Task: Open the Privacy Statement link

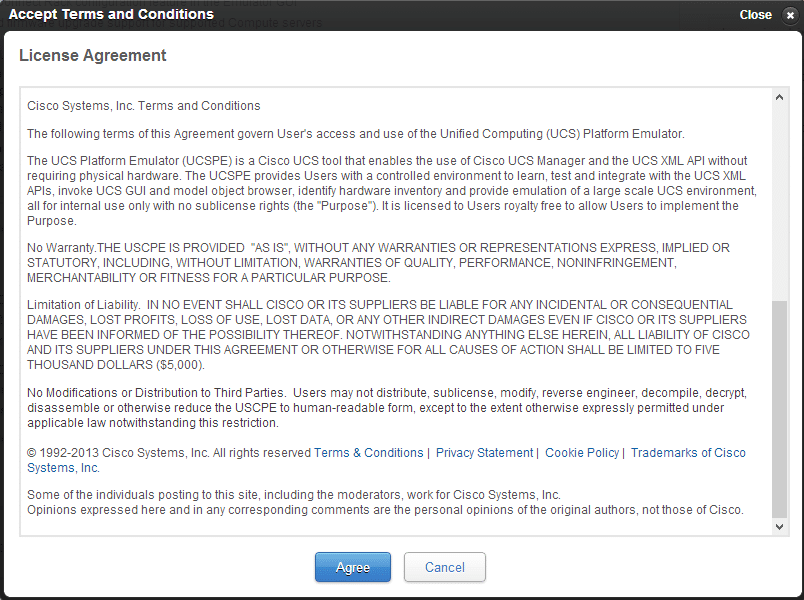Action: [484, 453]
